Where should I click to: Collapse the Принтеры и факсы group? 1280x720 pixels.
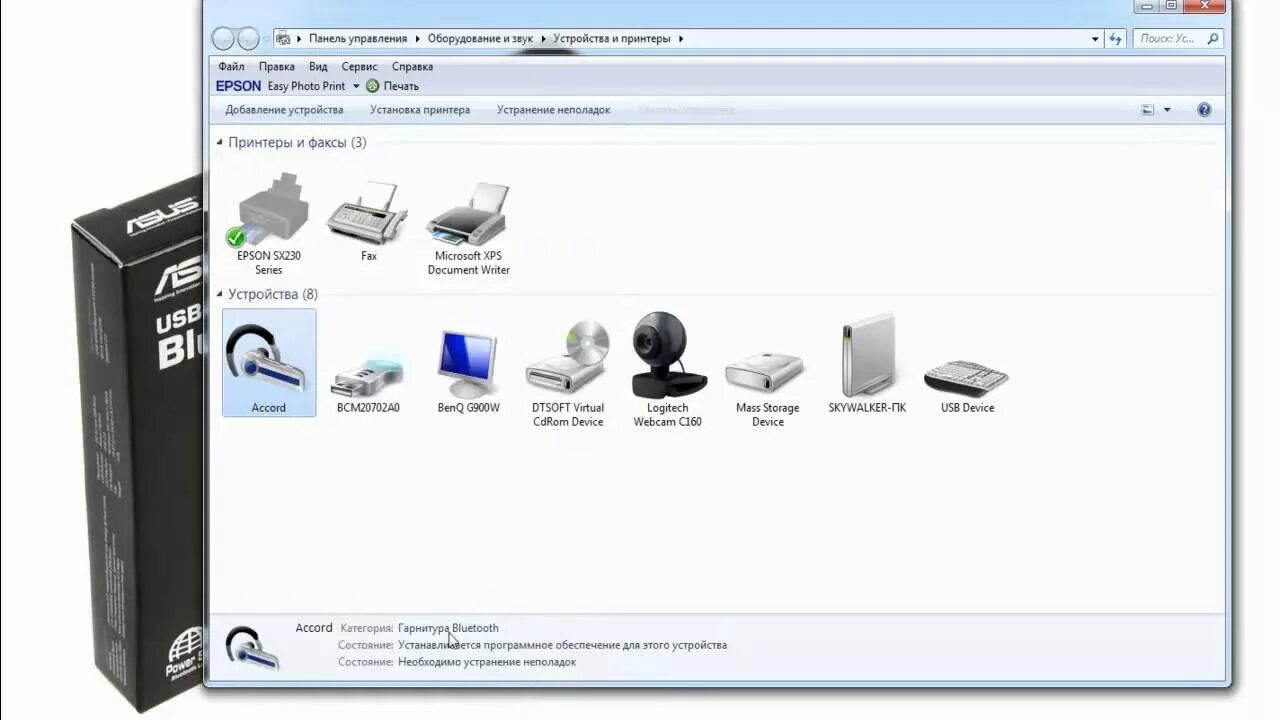point(220,143)
